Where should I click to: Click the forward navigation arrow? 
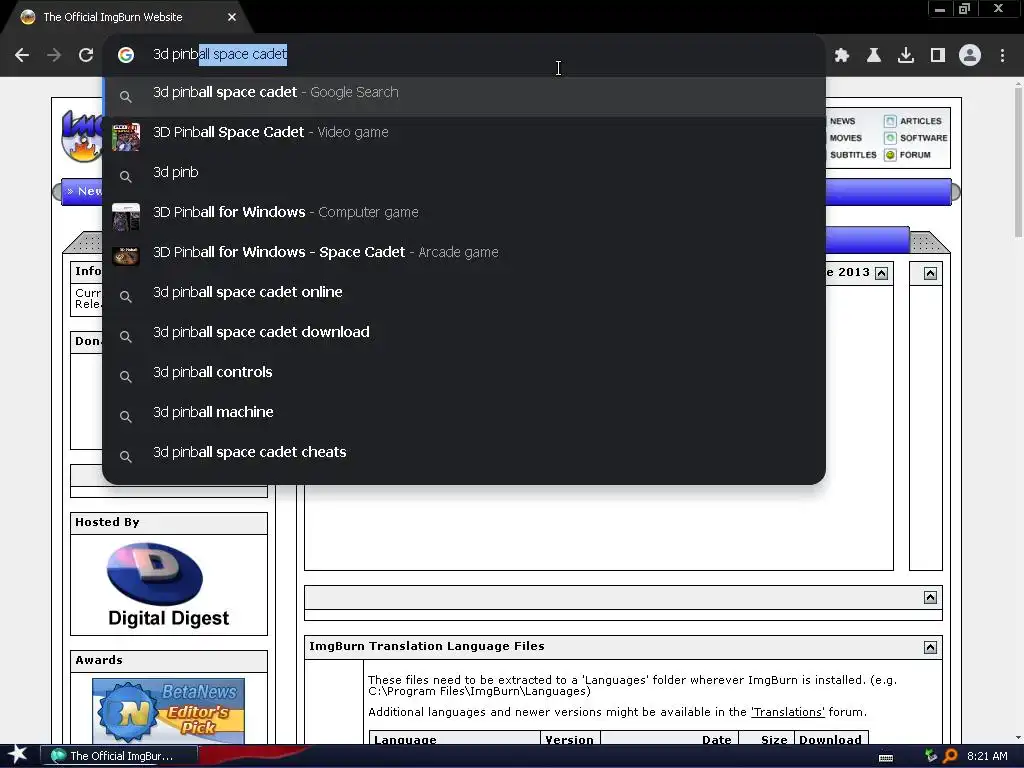[54, 55]
